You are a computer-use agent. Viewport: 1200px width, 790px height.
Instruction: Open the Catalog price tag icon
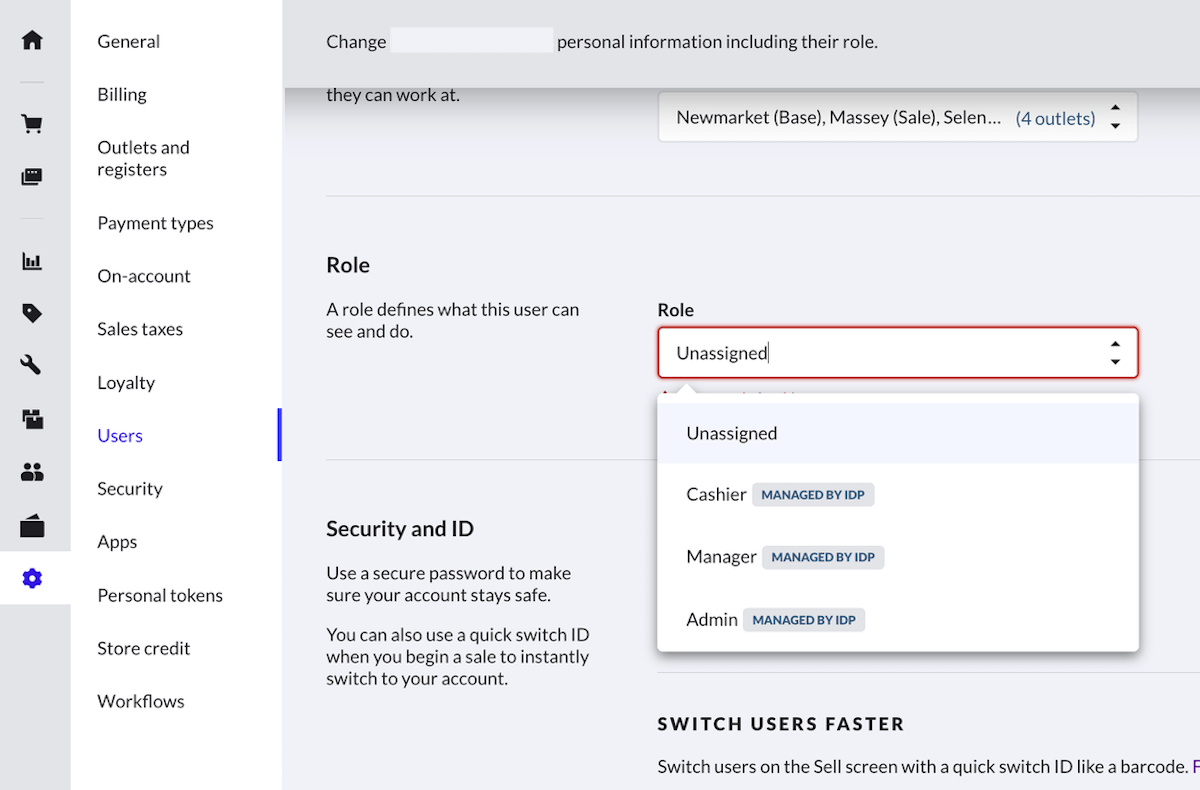pyautogui.click(x=32, y=314)
